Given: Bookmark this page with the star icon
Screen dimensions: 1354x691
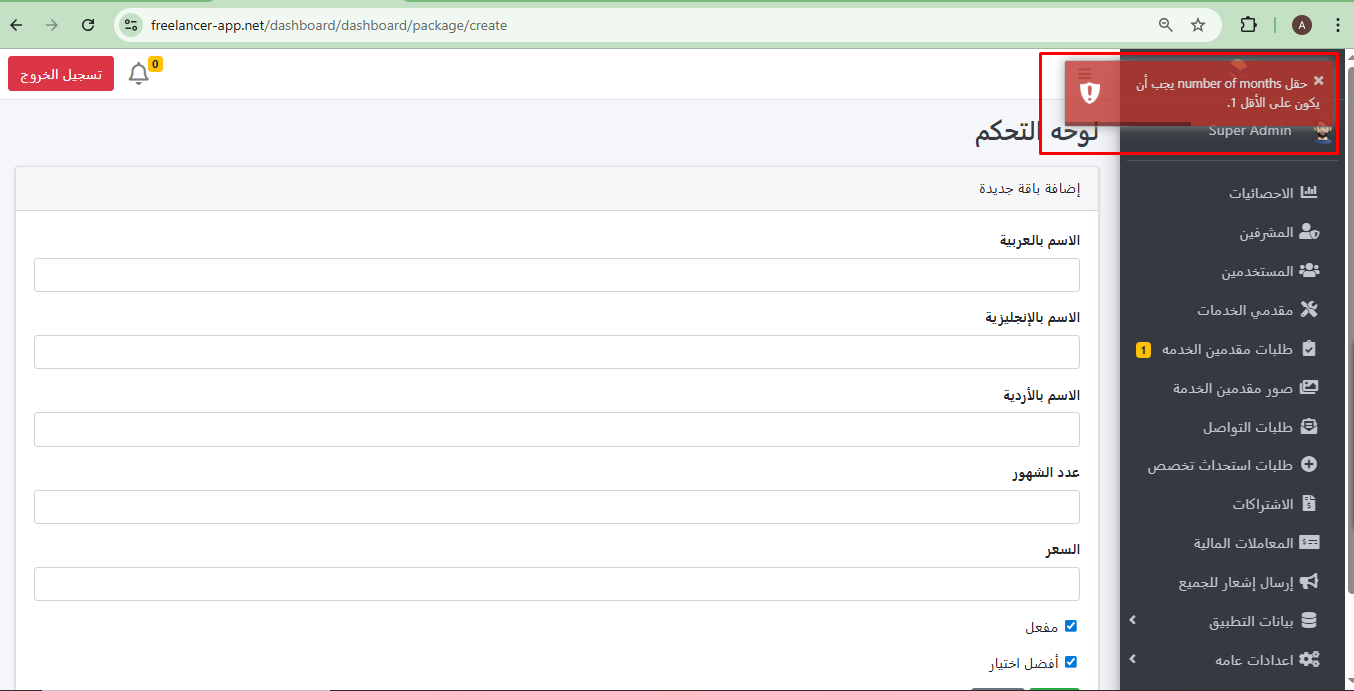Looking at the screenshot, I should pyautogui.click(x=1198, y=25).
